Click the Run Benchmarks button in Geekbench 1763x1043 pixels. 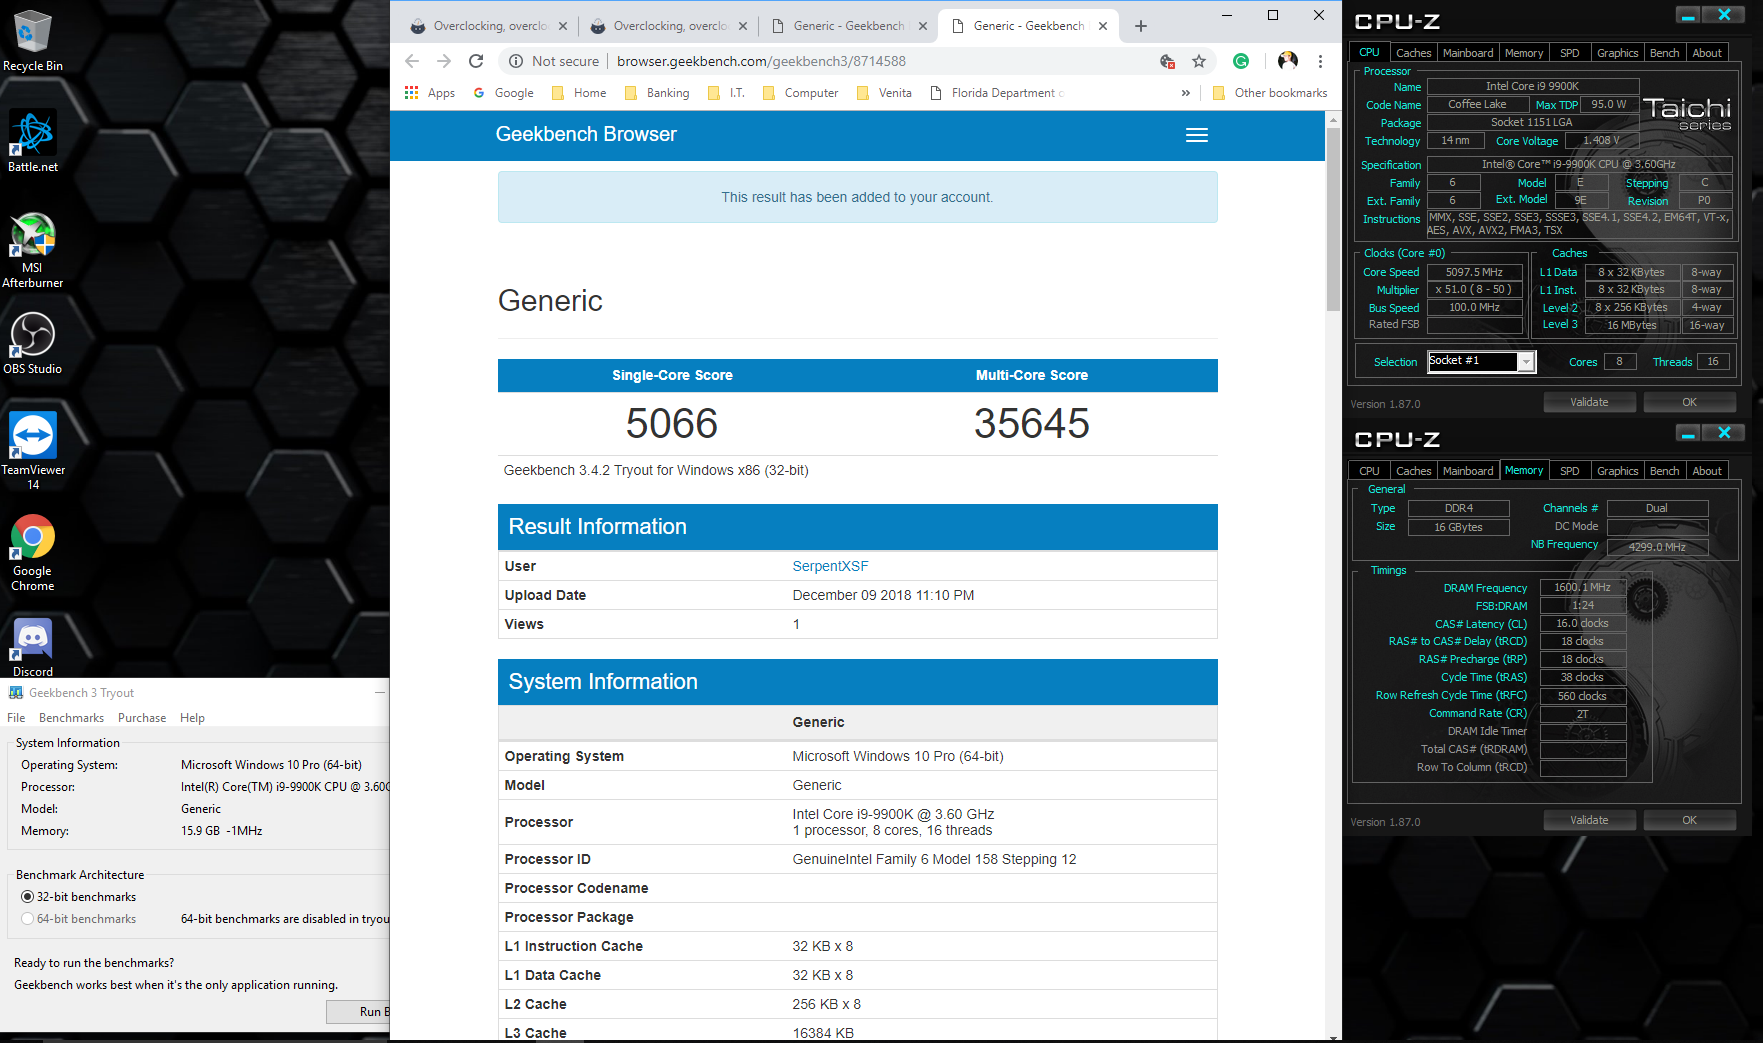click(358, 1011)
